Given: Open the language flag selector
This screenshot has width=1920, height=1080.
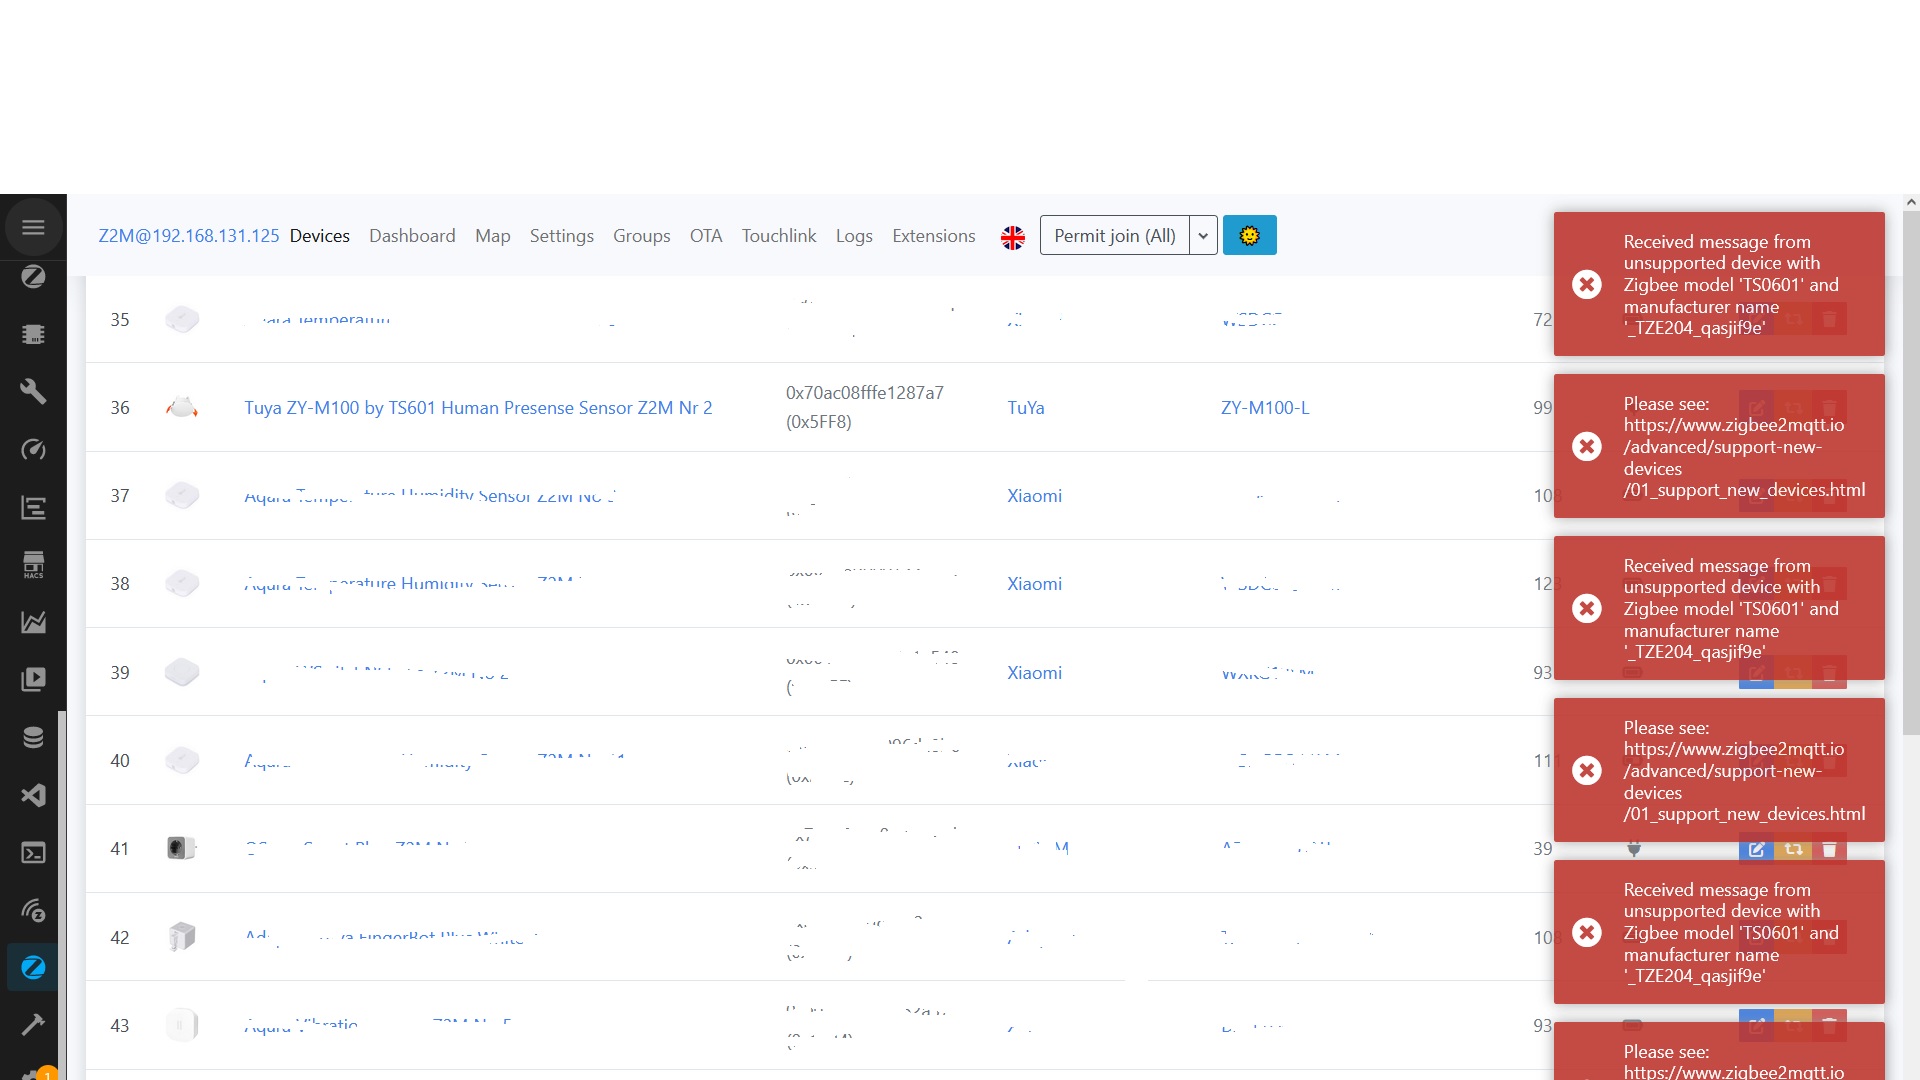Looking at the screenshot, I should pos(1012,237).
